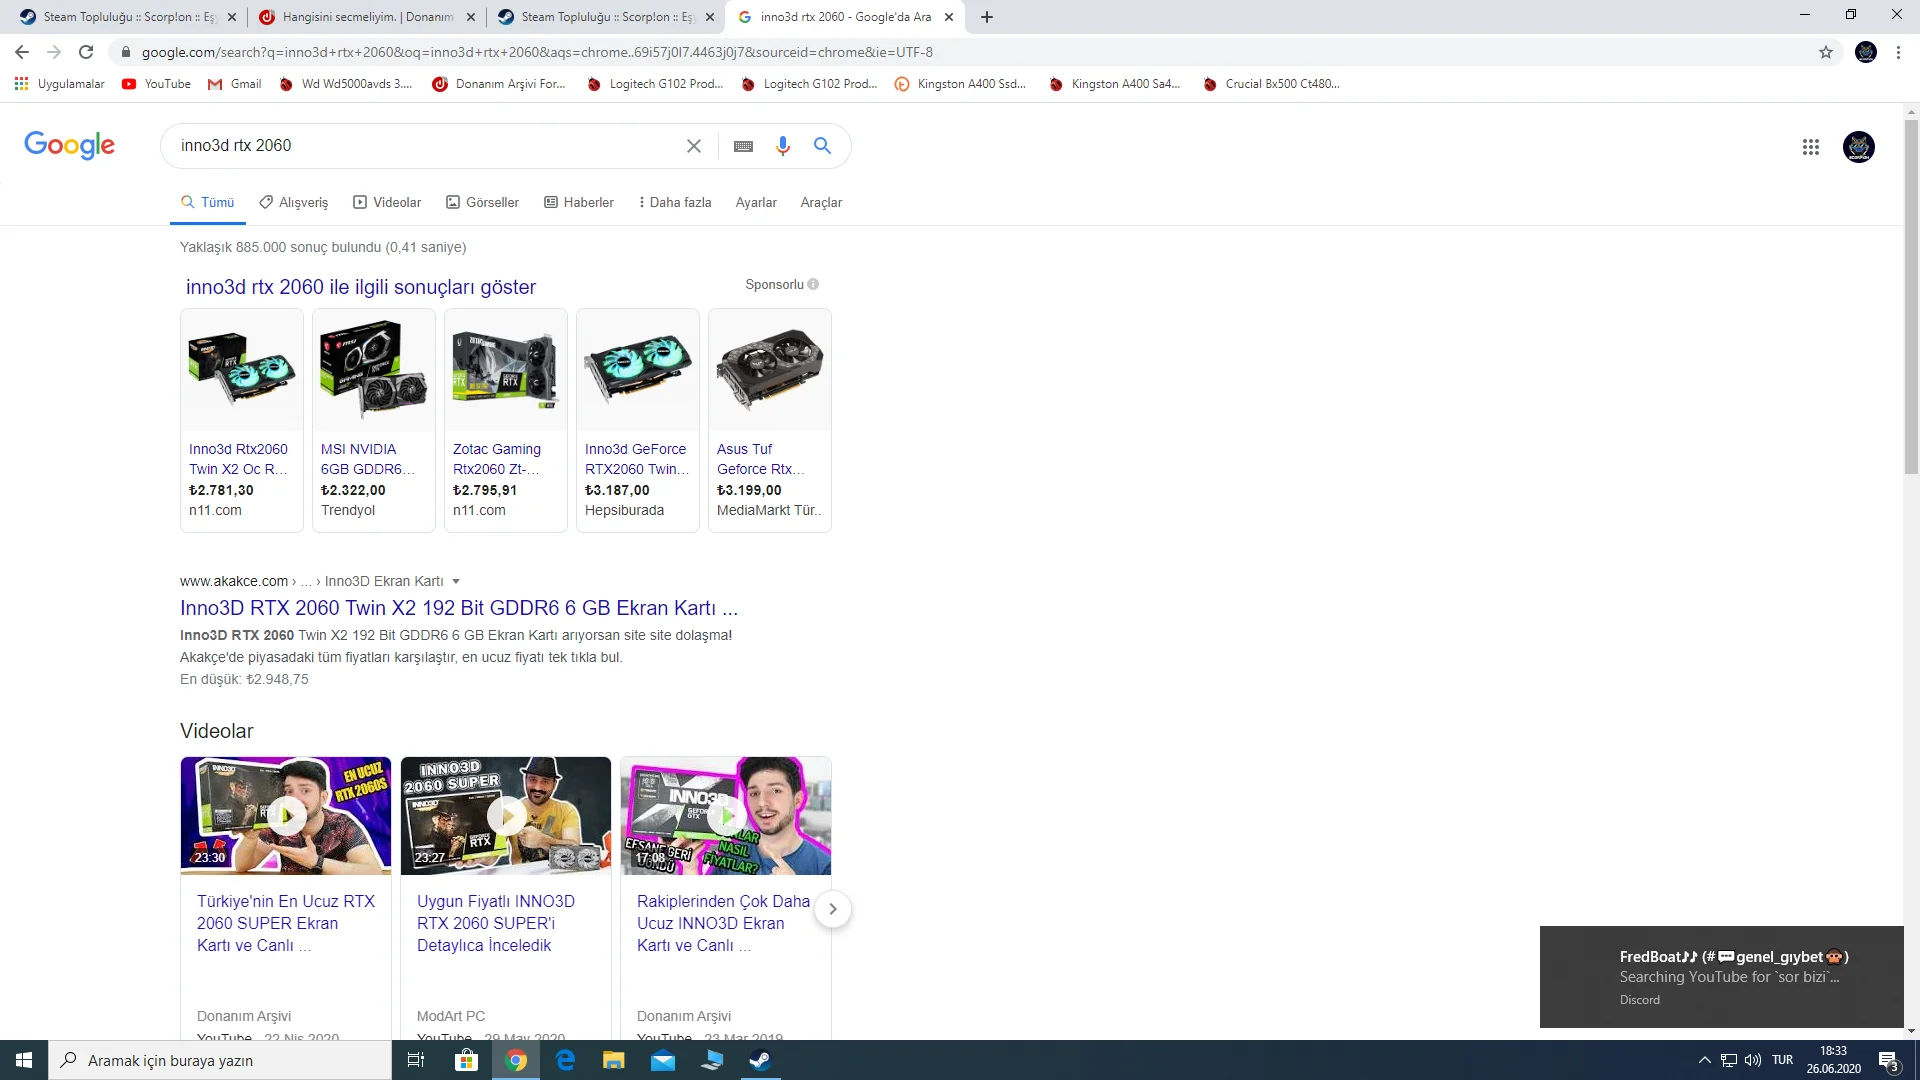1920x1080 pixels.
Task: Open the FredBoat Discord notification
Action: tap(1721, 977)
